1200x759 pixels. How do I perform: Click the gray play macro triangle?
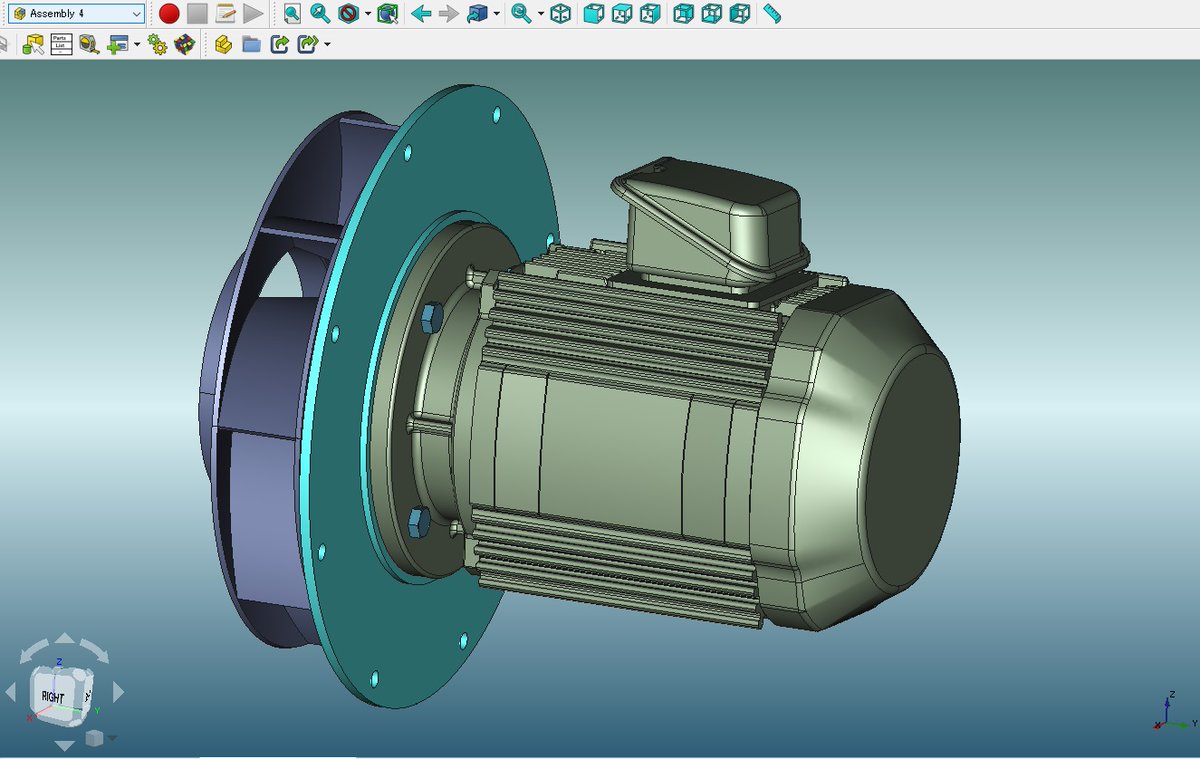(253, 14)
